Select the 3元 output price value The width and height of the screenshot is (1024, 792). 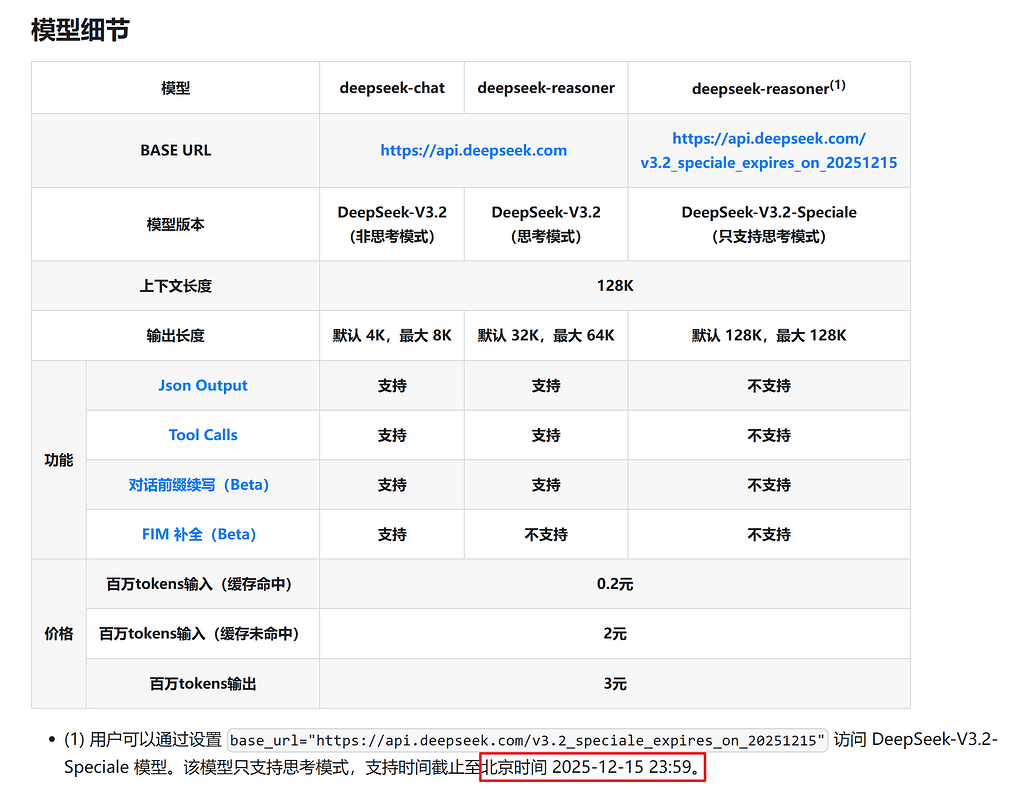click(x=615, y=684)
